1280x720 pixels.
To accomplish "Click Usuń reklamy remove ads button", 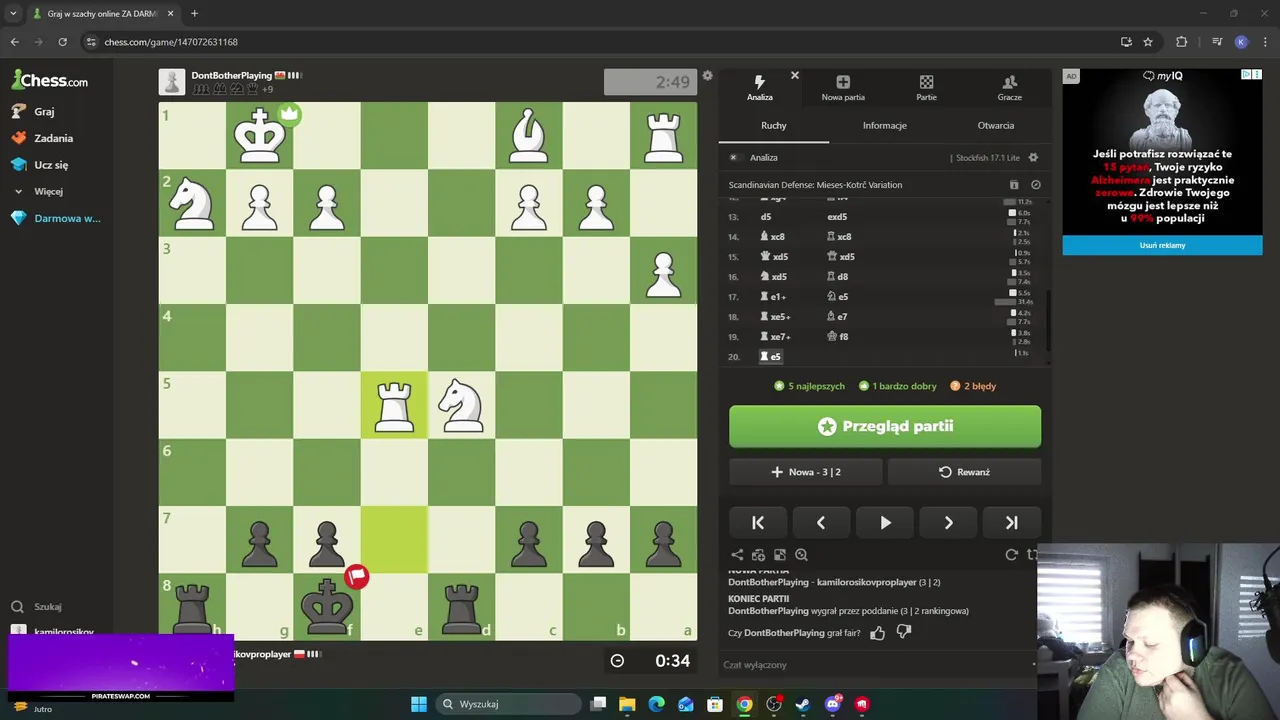I will [1162, 245].
